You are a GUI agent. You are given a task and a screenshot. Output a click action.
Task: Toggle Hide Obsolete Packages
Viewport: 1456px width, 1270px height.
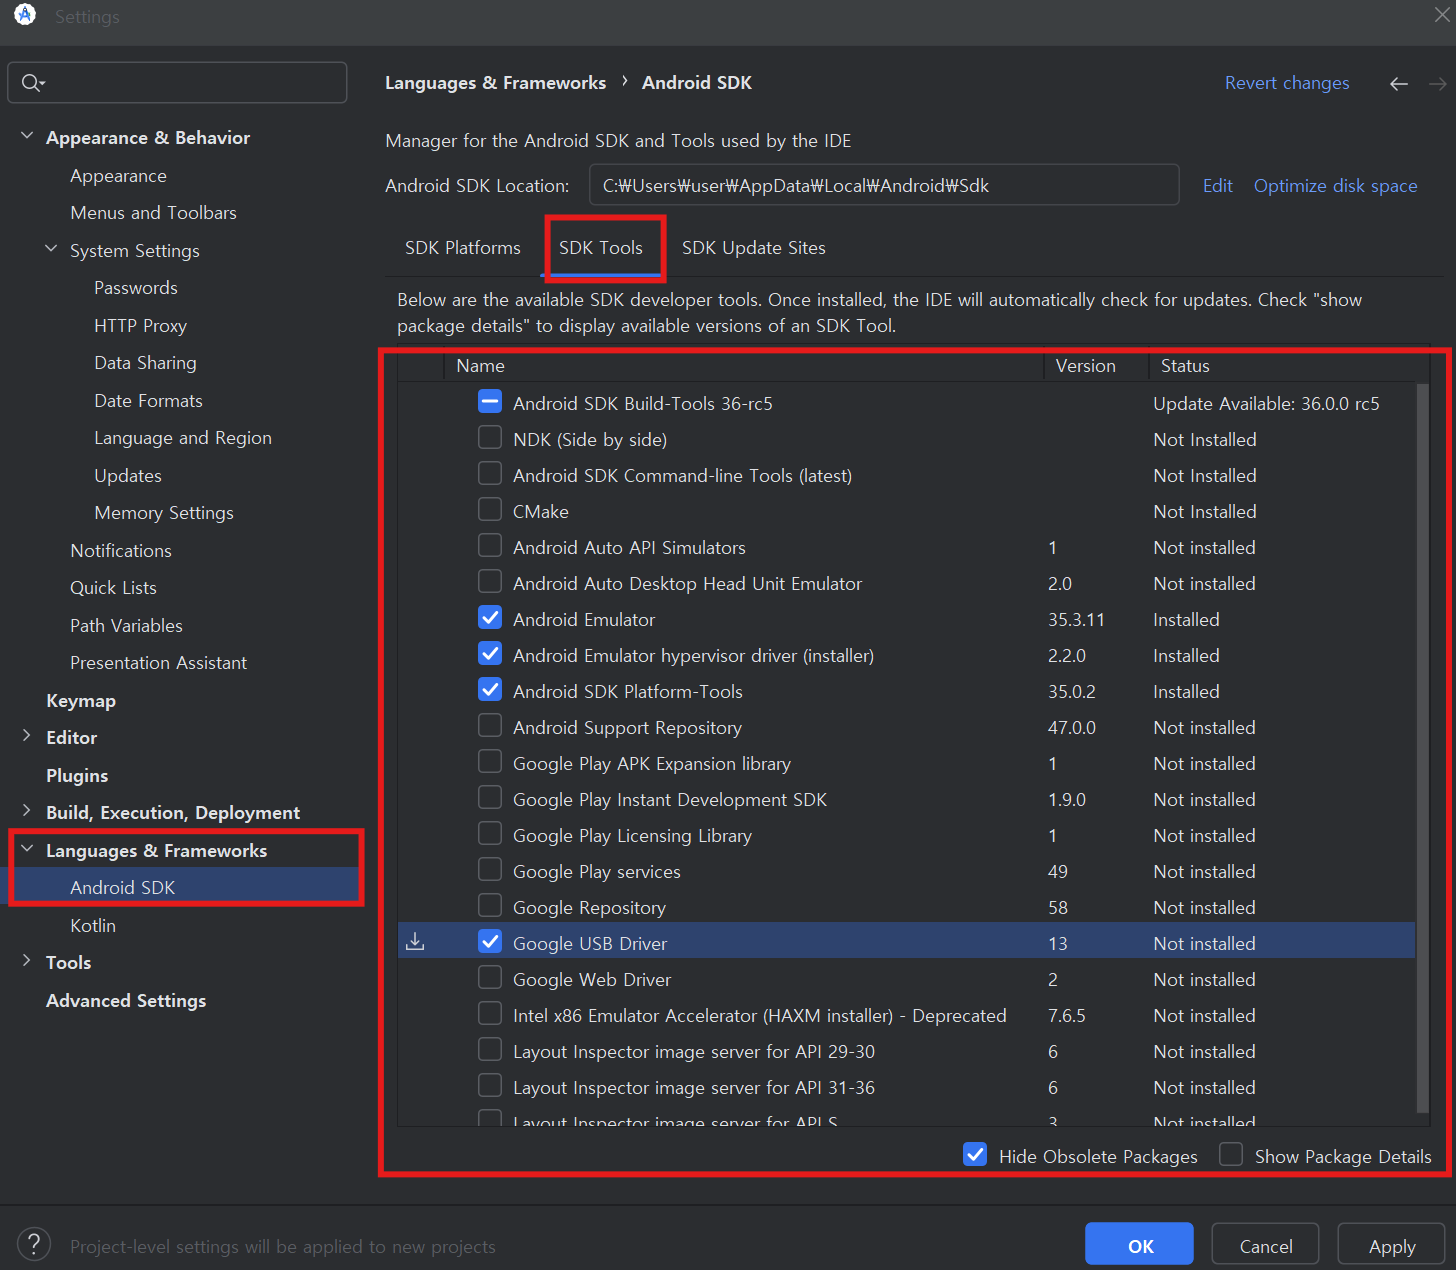975,1155
